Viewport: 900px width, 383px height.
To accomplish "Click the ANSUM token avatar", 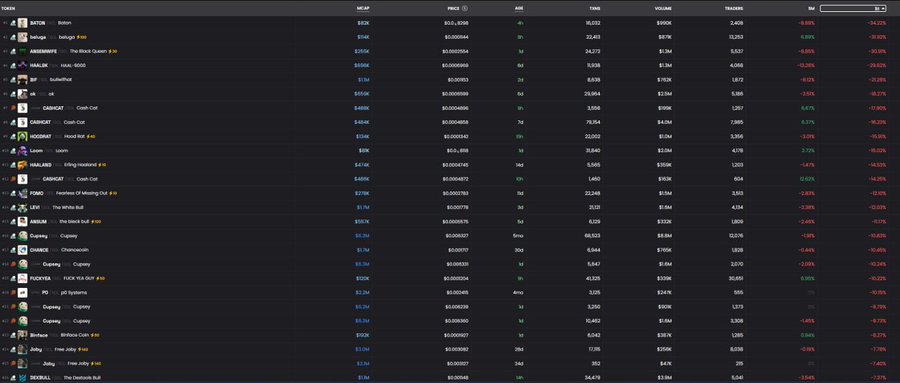I will (x=22, y=222).
